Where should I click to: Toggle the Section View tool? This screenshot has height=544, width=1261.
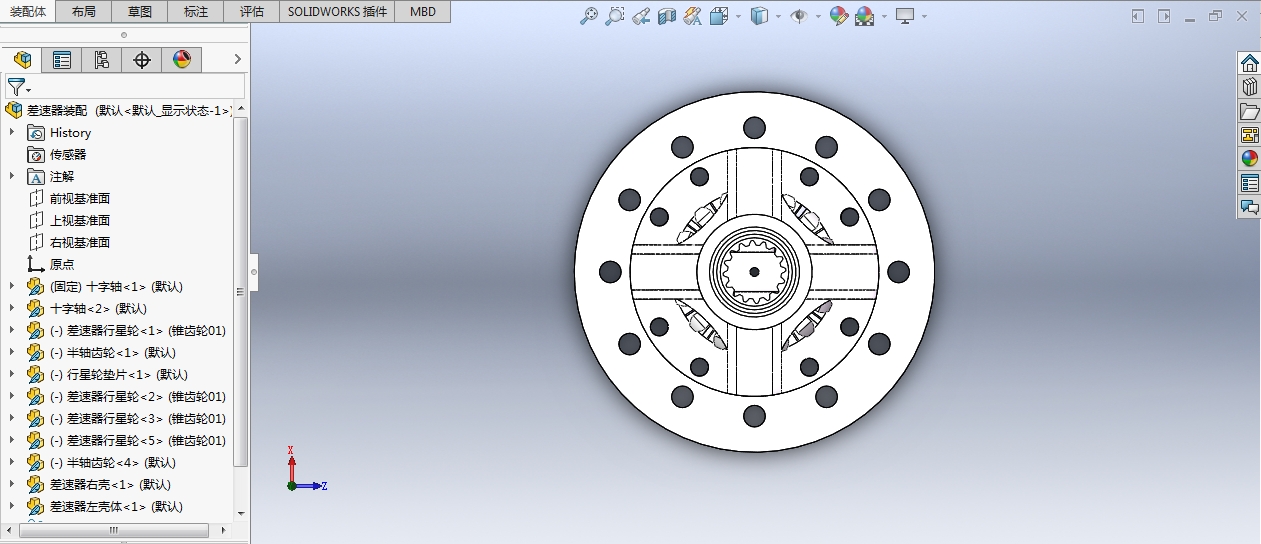tap(667, 16)
